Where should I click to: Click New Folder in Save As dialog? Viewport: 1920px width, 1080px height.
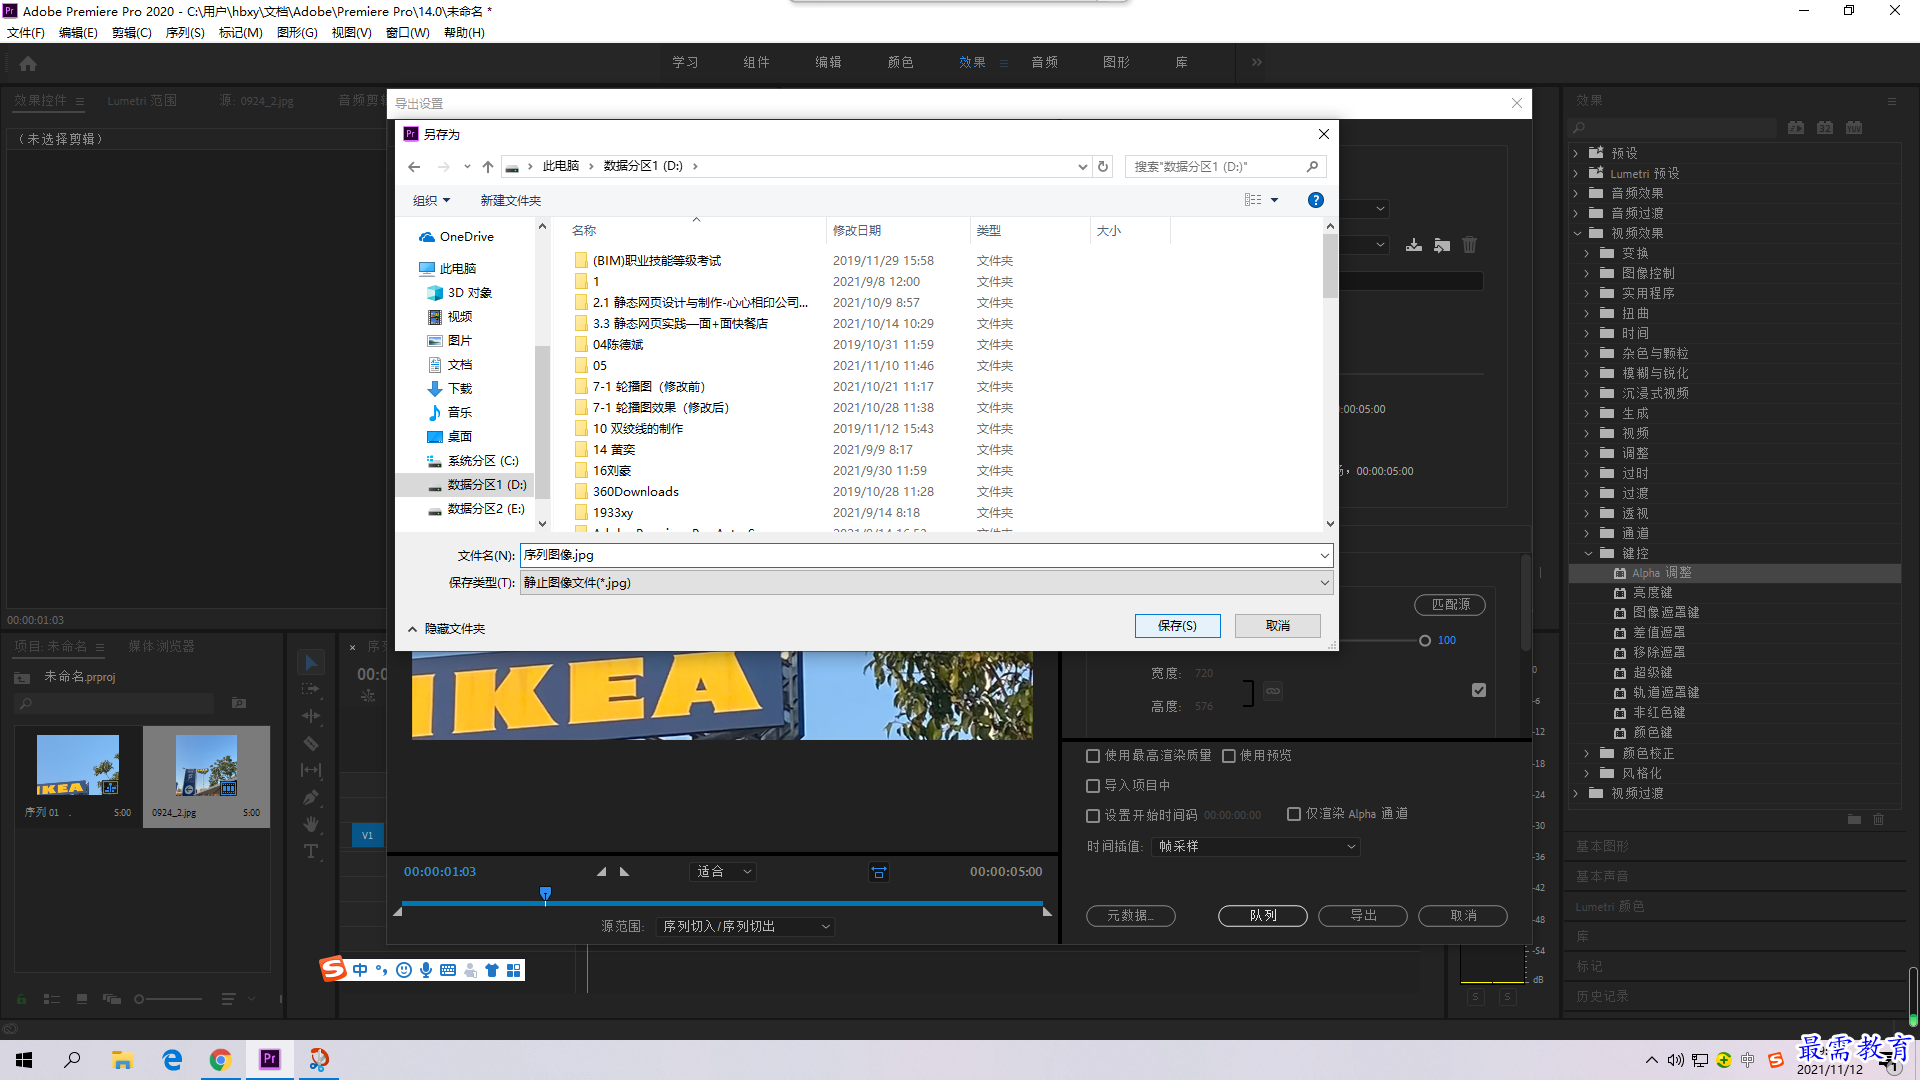pos(510,201)
